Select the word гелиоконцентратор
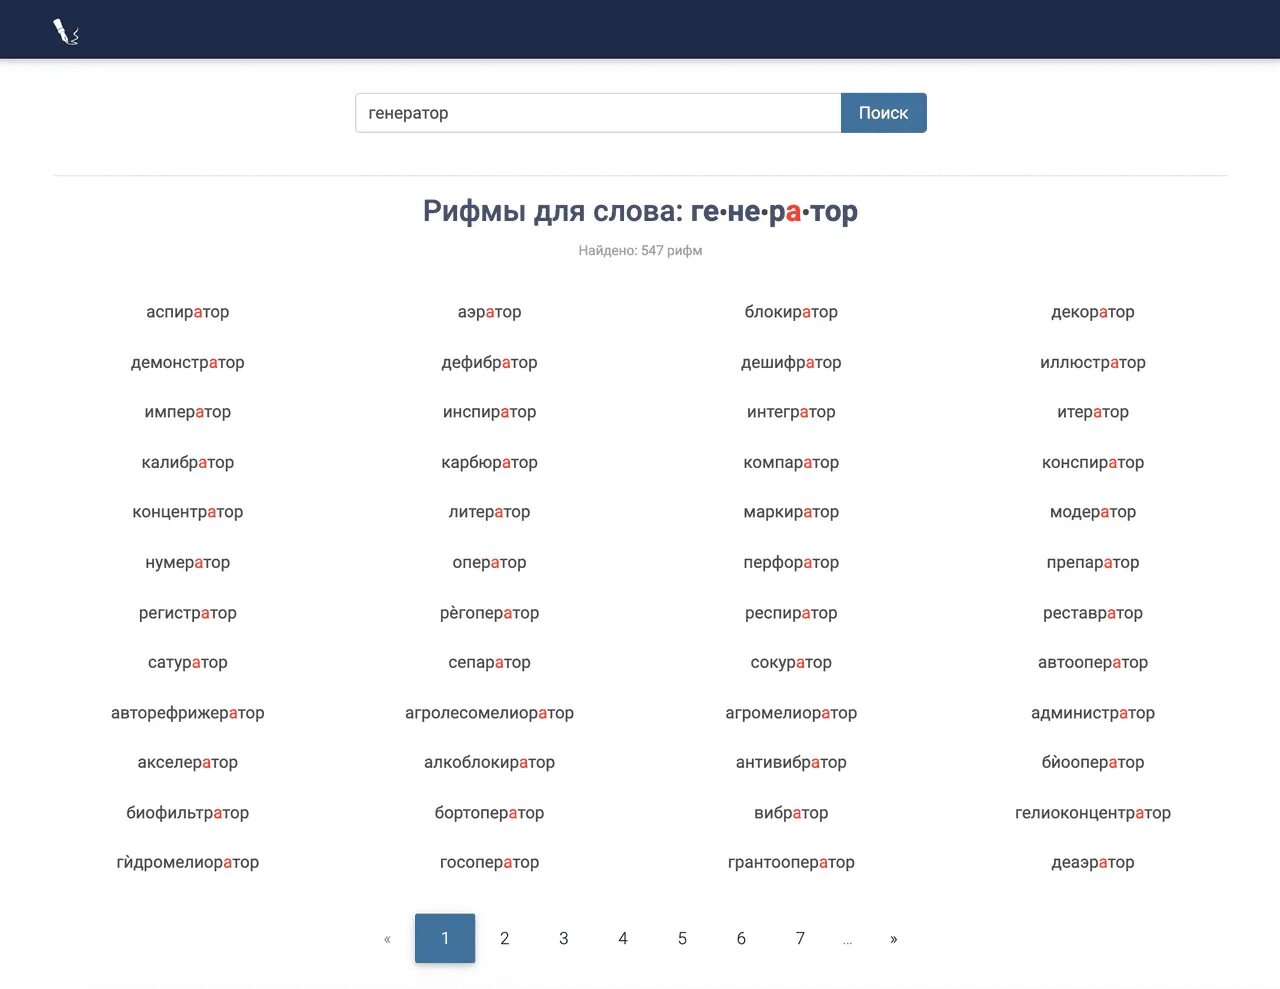Screen dimensions: 1280x989 point(1093,813)
